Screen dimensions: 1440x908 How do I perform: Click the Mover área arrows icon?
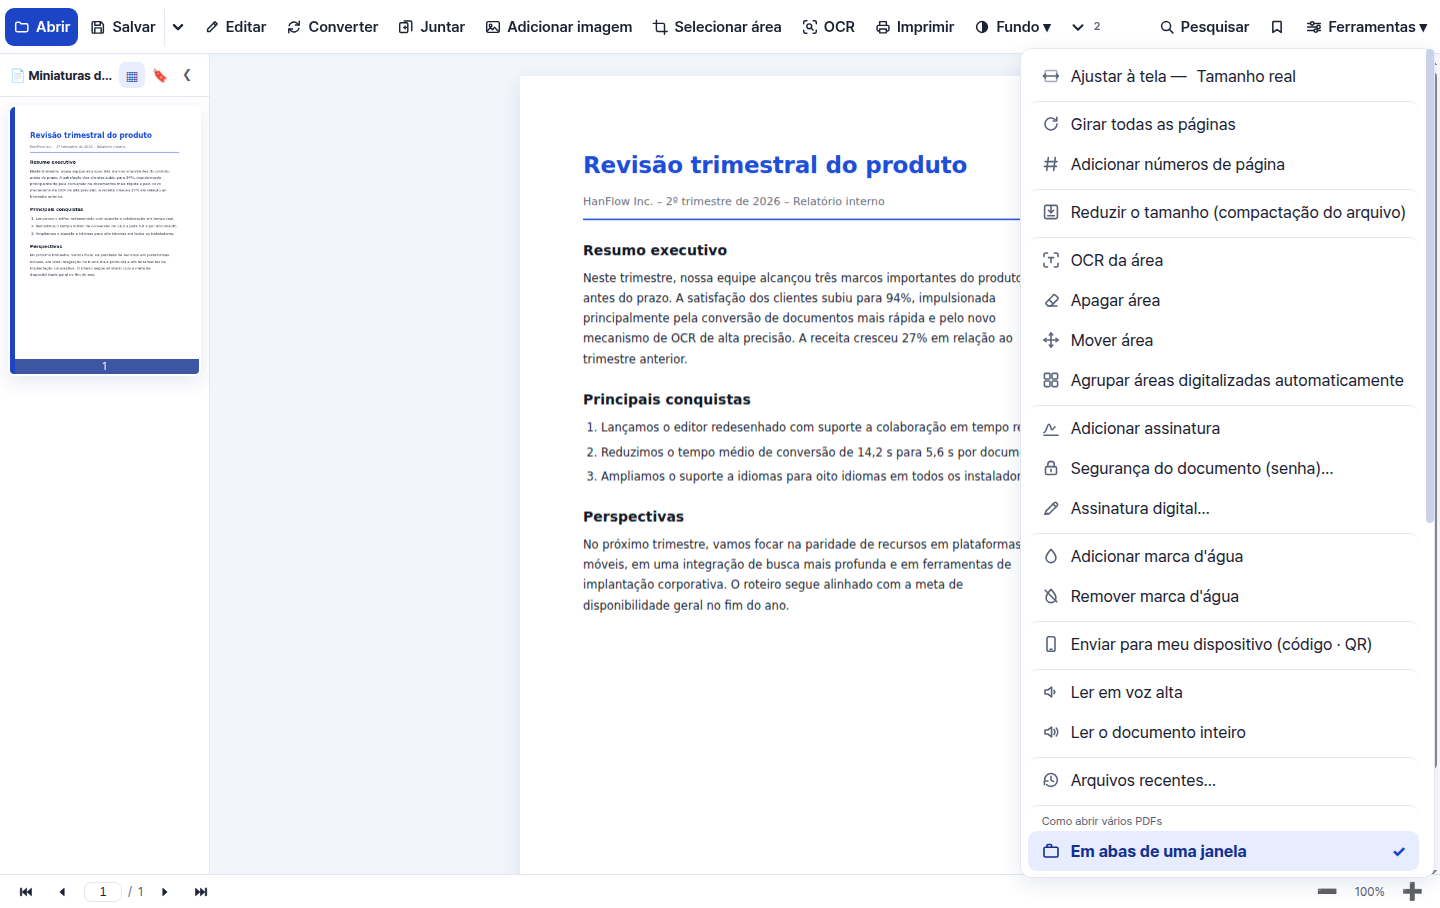pyautogui.click(x=1051, y=340)
